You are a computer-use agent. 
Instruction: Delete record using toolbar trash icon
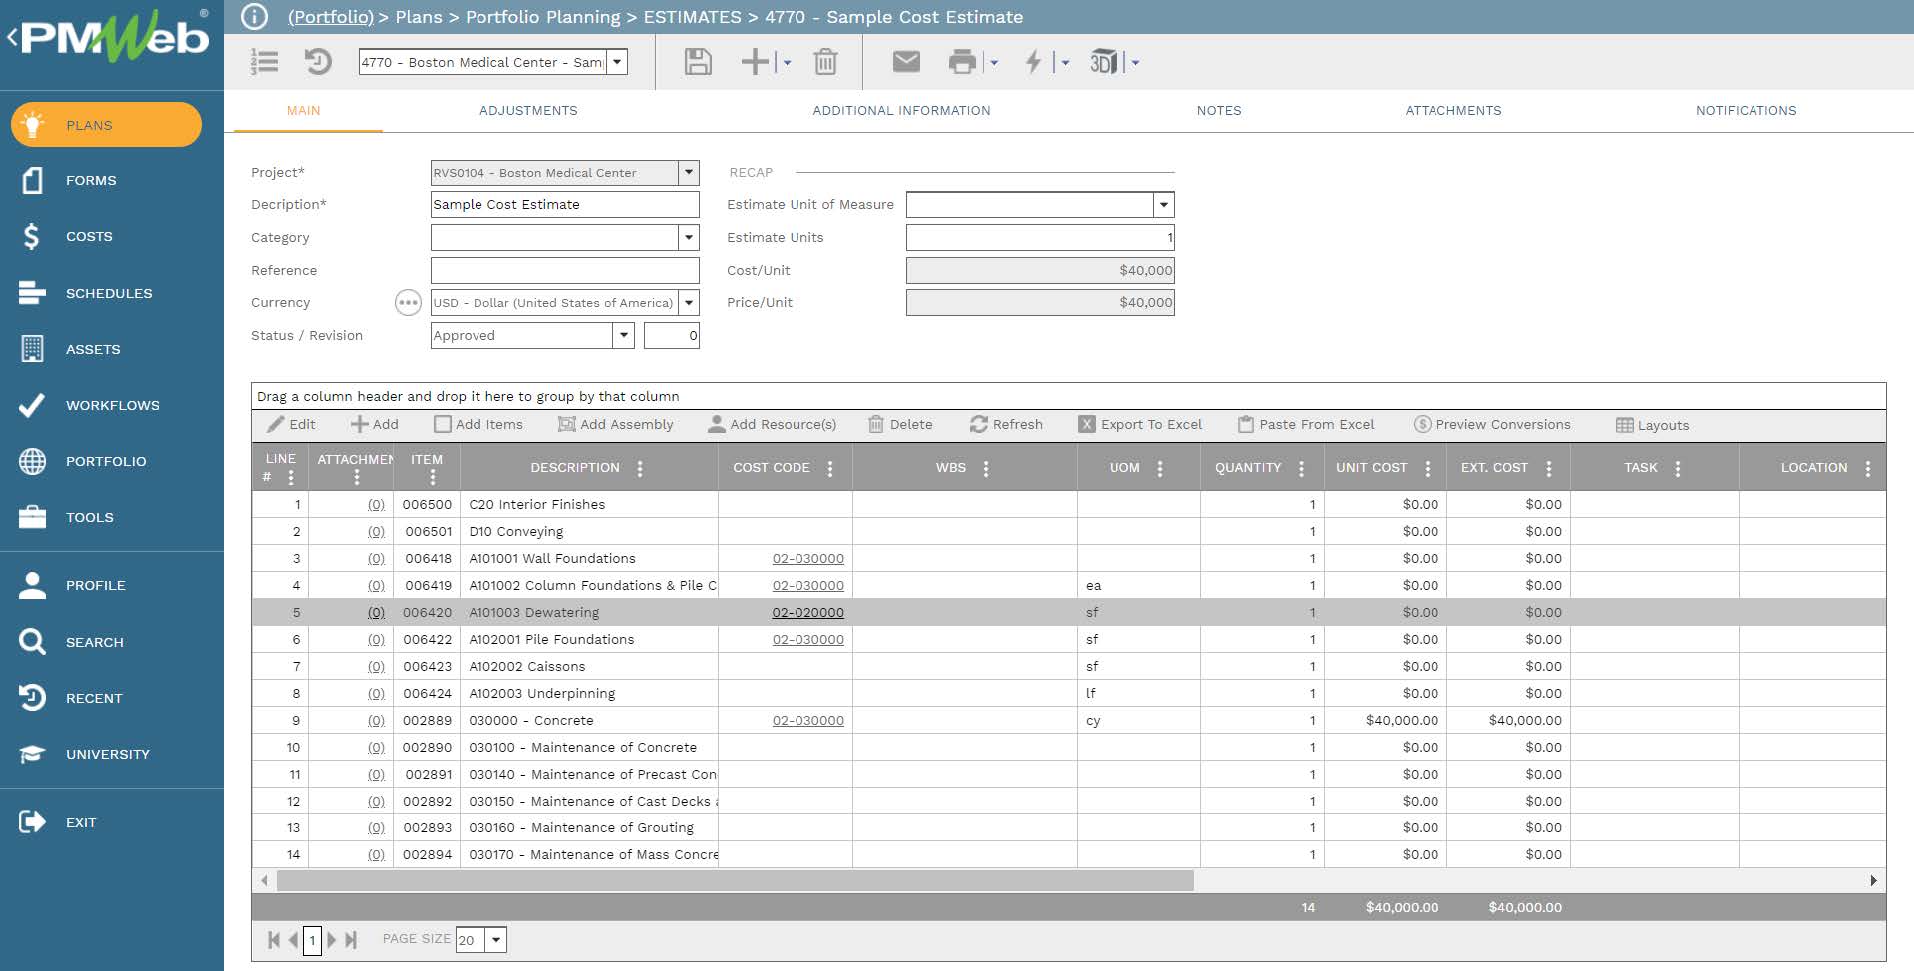pos(825,62)
